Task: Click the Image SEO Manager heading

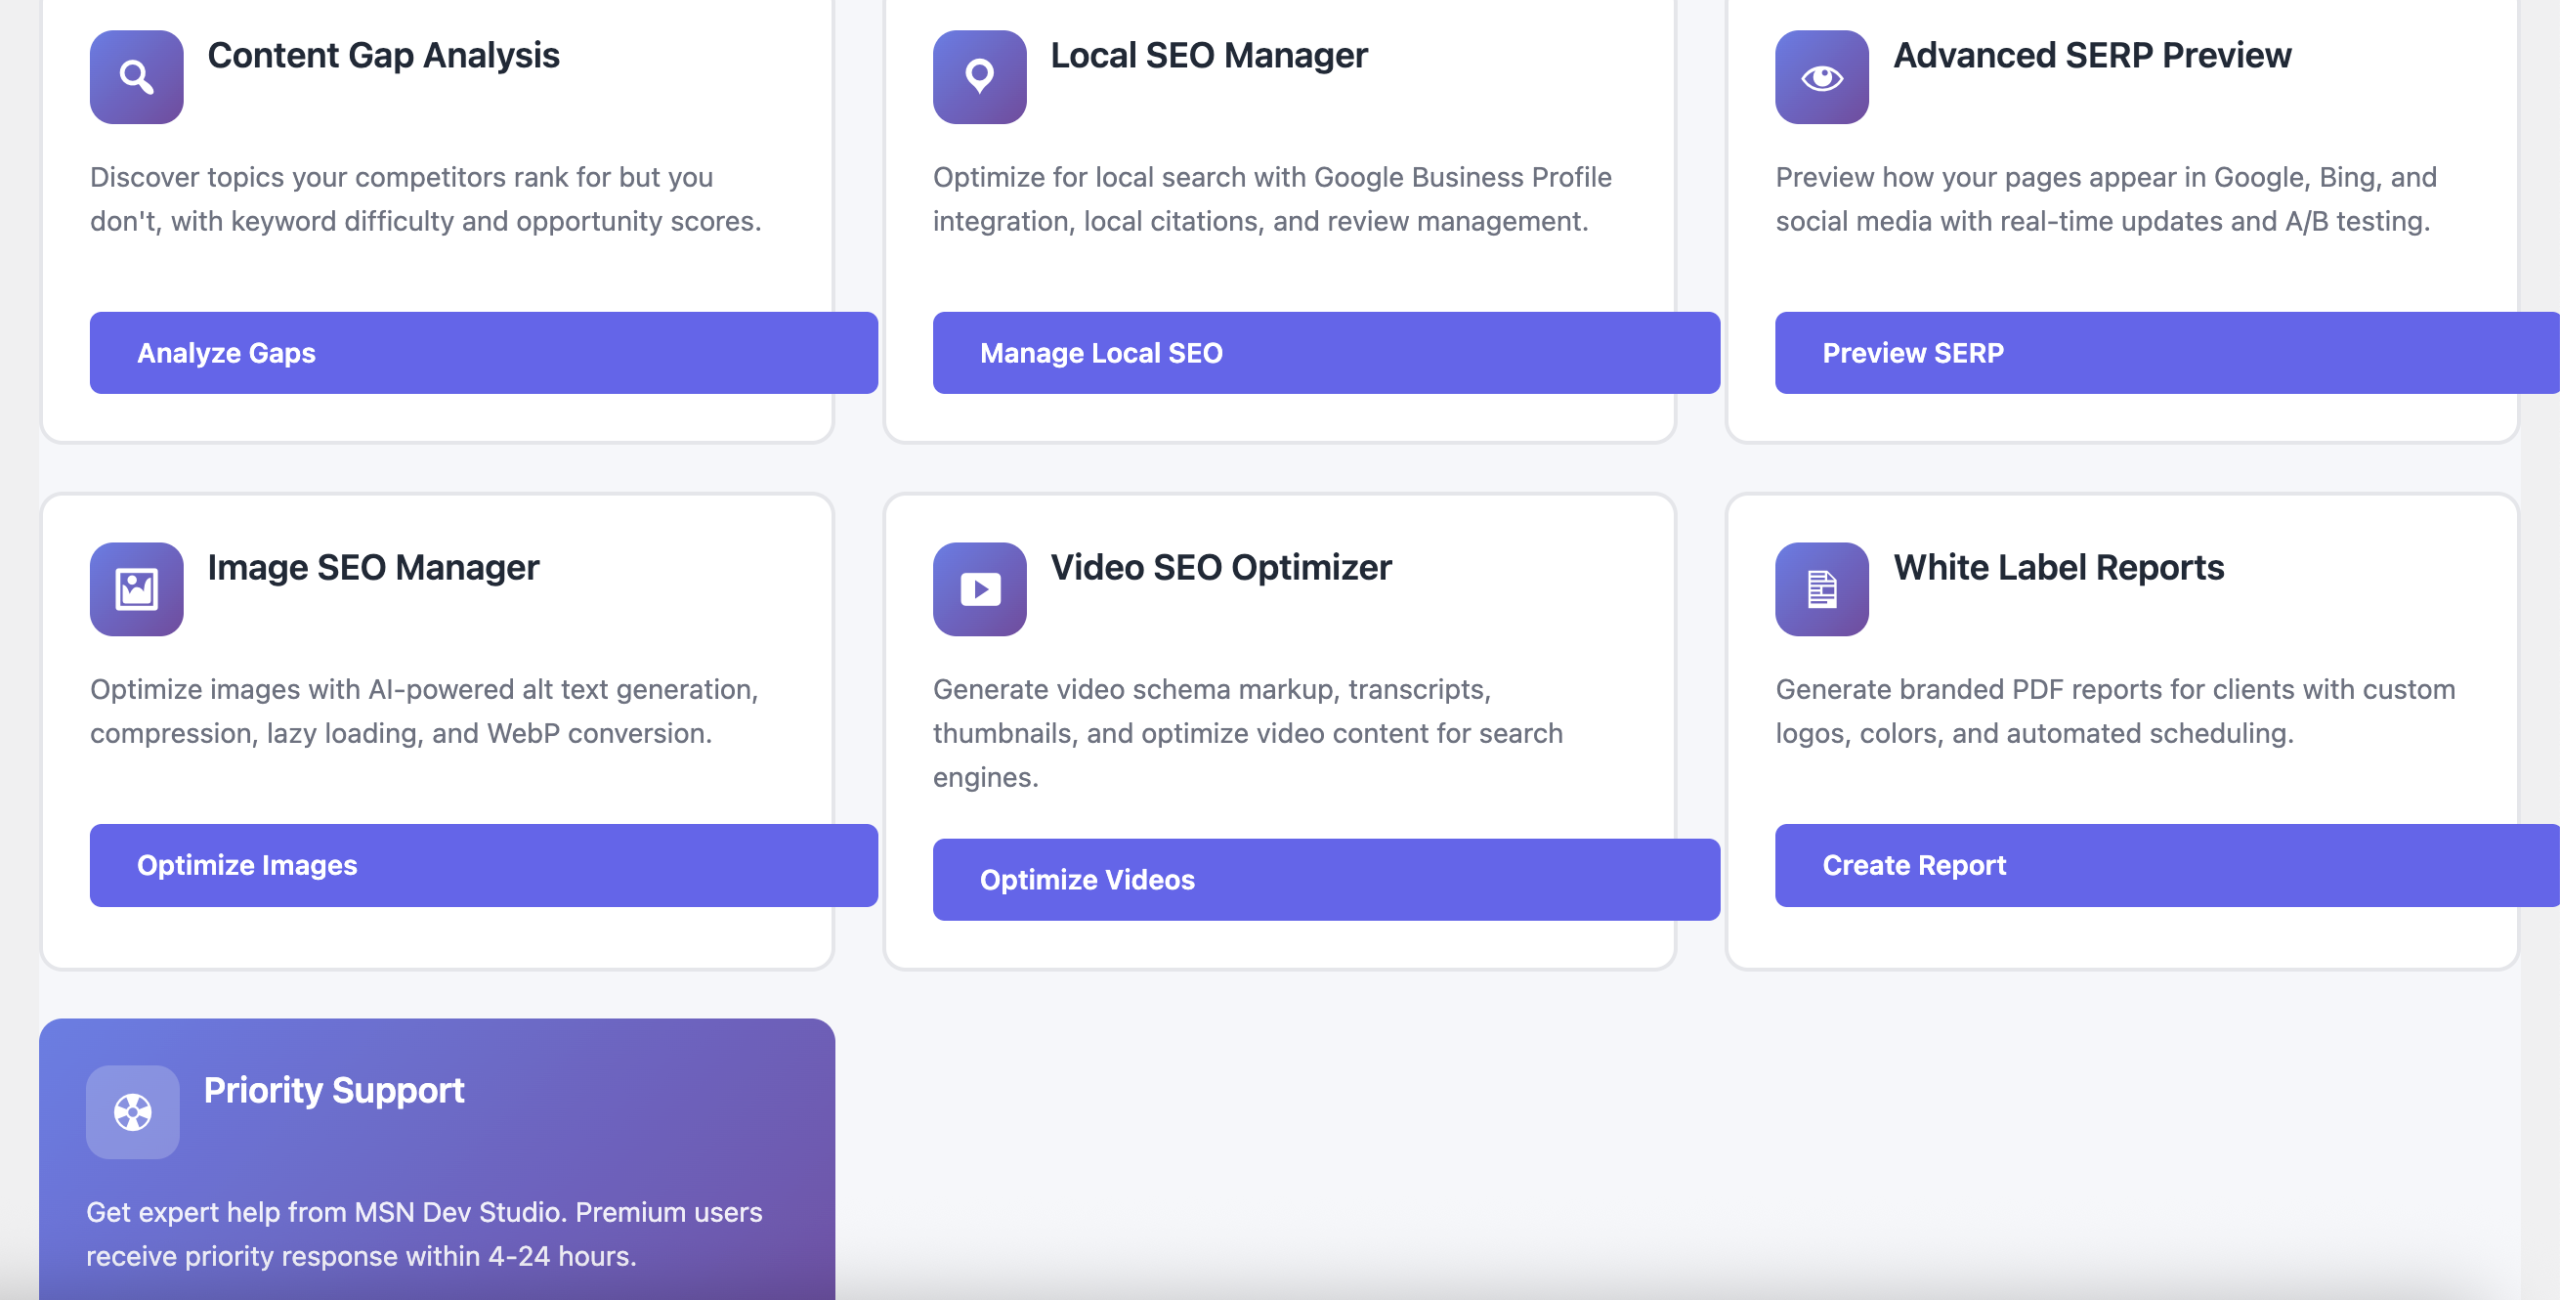Action: 373,567
